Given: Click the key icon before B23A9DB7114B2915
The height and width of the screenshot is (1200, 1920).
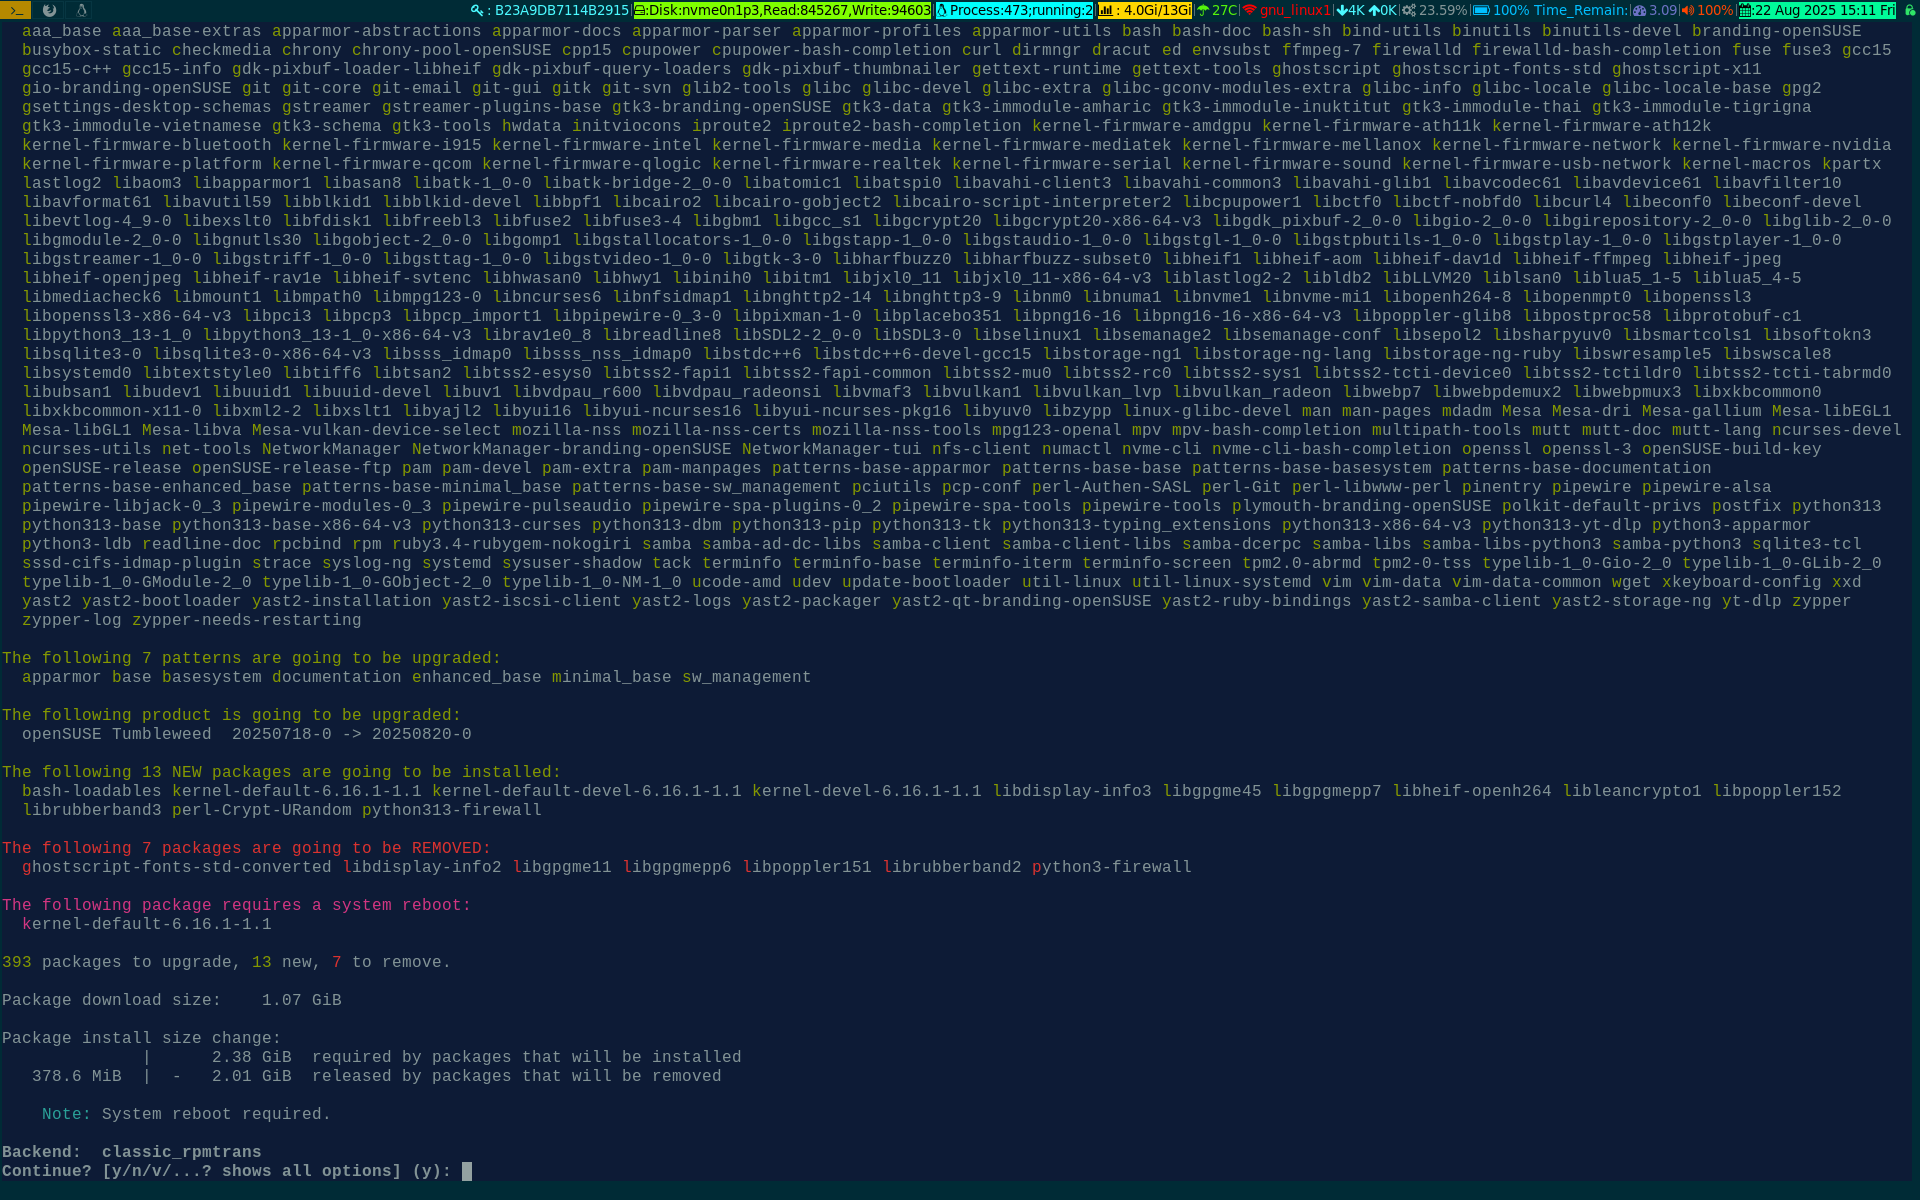Looking at the screenshot, I should (x=477, y=10).
